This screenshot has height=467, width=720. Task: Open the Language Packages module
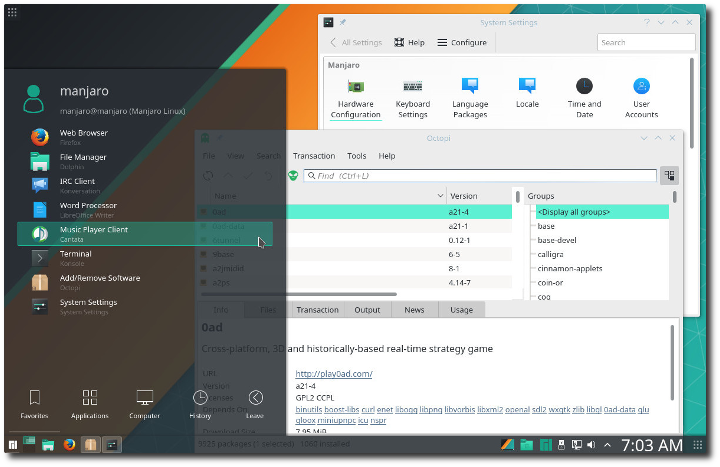(x=469, y=96)
